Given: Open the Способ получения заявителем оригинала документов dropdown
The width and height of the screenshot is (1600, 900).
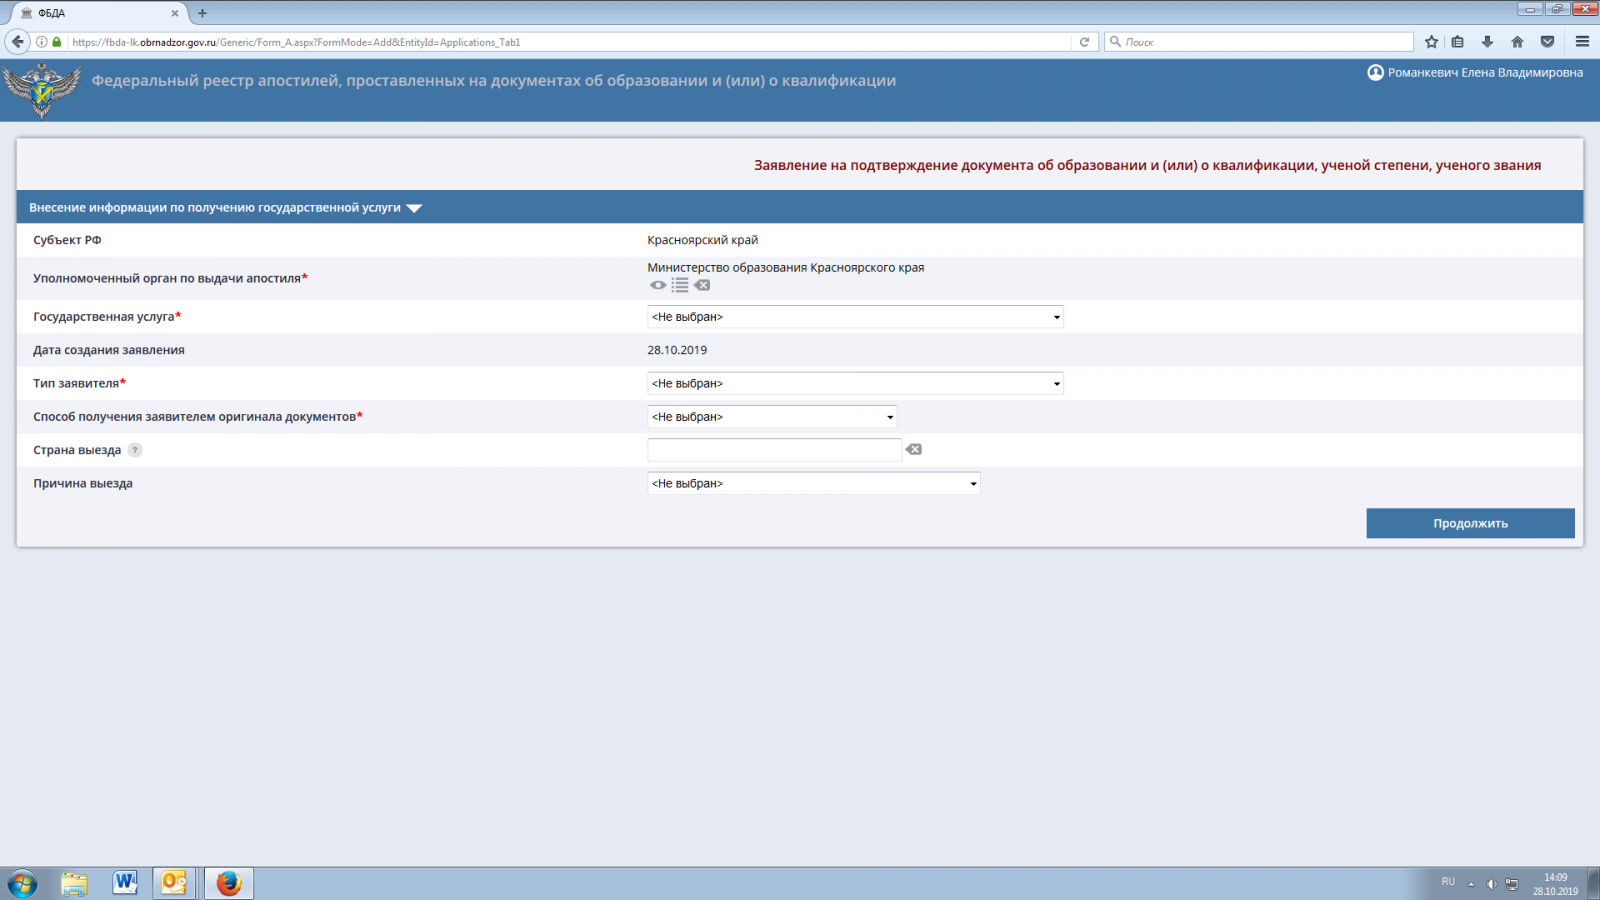Looking at the screenshot, I should click(x=772, y=417).
